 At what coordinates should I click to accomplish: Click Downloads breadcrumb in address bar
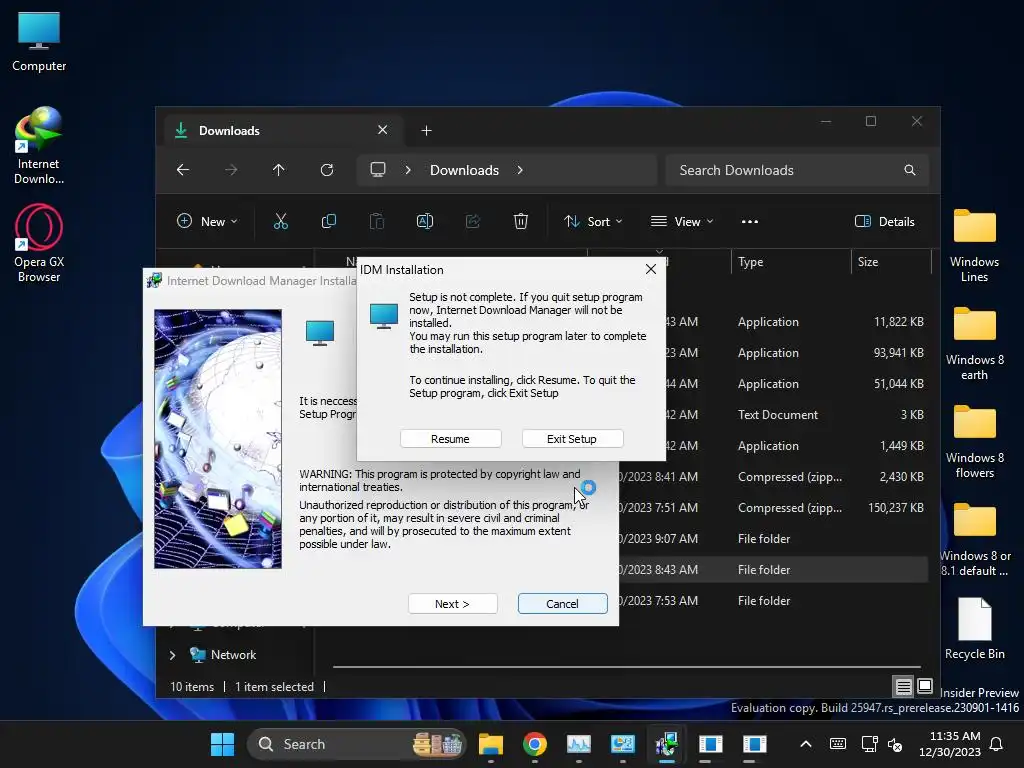coord(464,170)
